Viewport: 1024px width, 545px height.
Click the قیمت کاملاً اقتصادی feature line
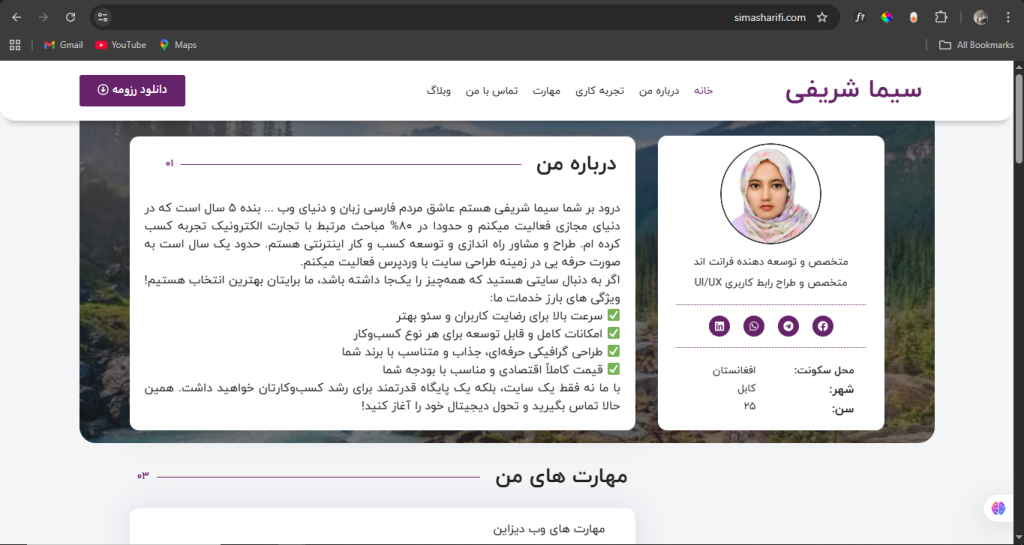pos(501,369)
